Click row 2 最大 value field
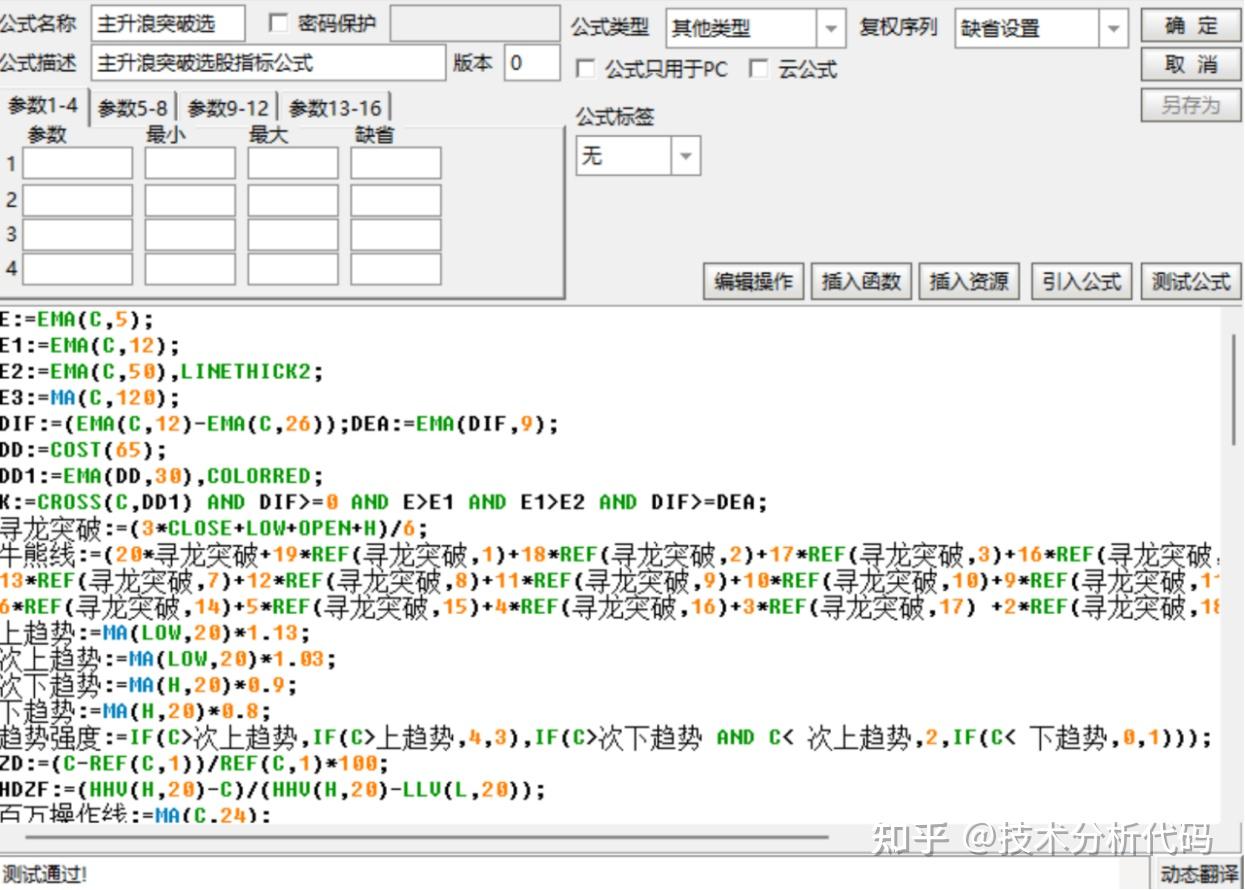Viewport: 1245px width, 890px height. [294, 200]
